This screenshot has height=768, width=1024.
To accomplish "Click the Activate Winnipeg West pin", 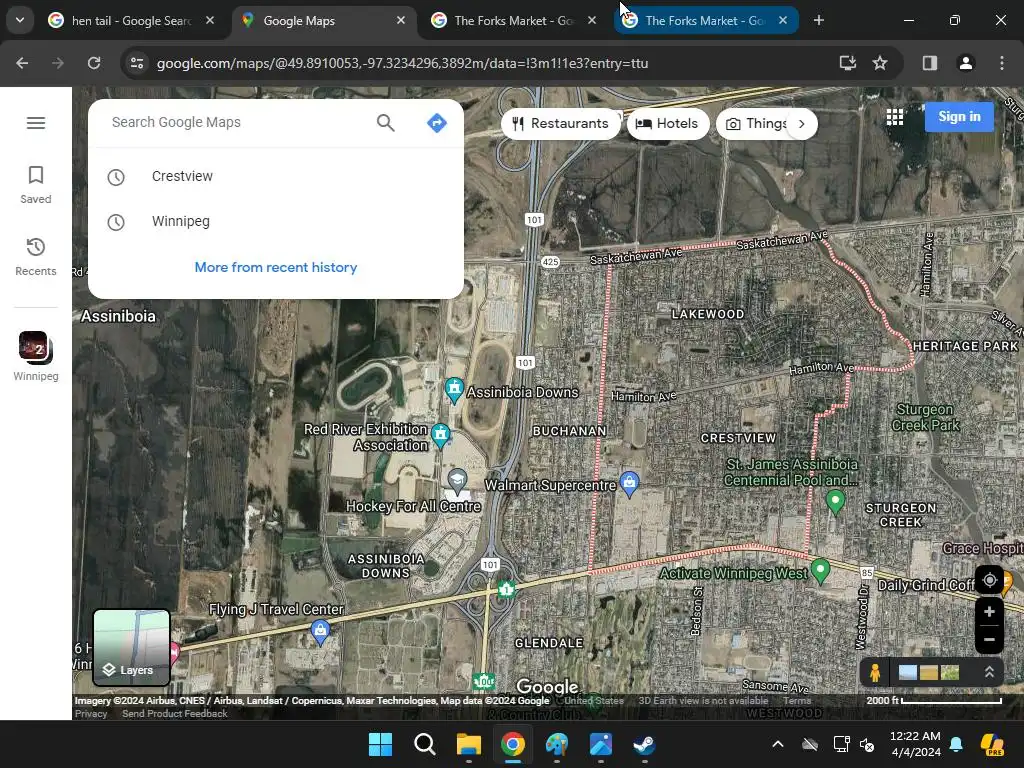I will click(x=820, y=570).
